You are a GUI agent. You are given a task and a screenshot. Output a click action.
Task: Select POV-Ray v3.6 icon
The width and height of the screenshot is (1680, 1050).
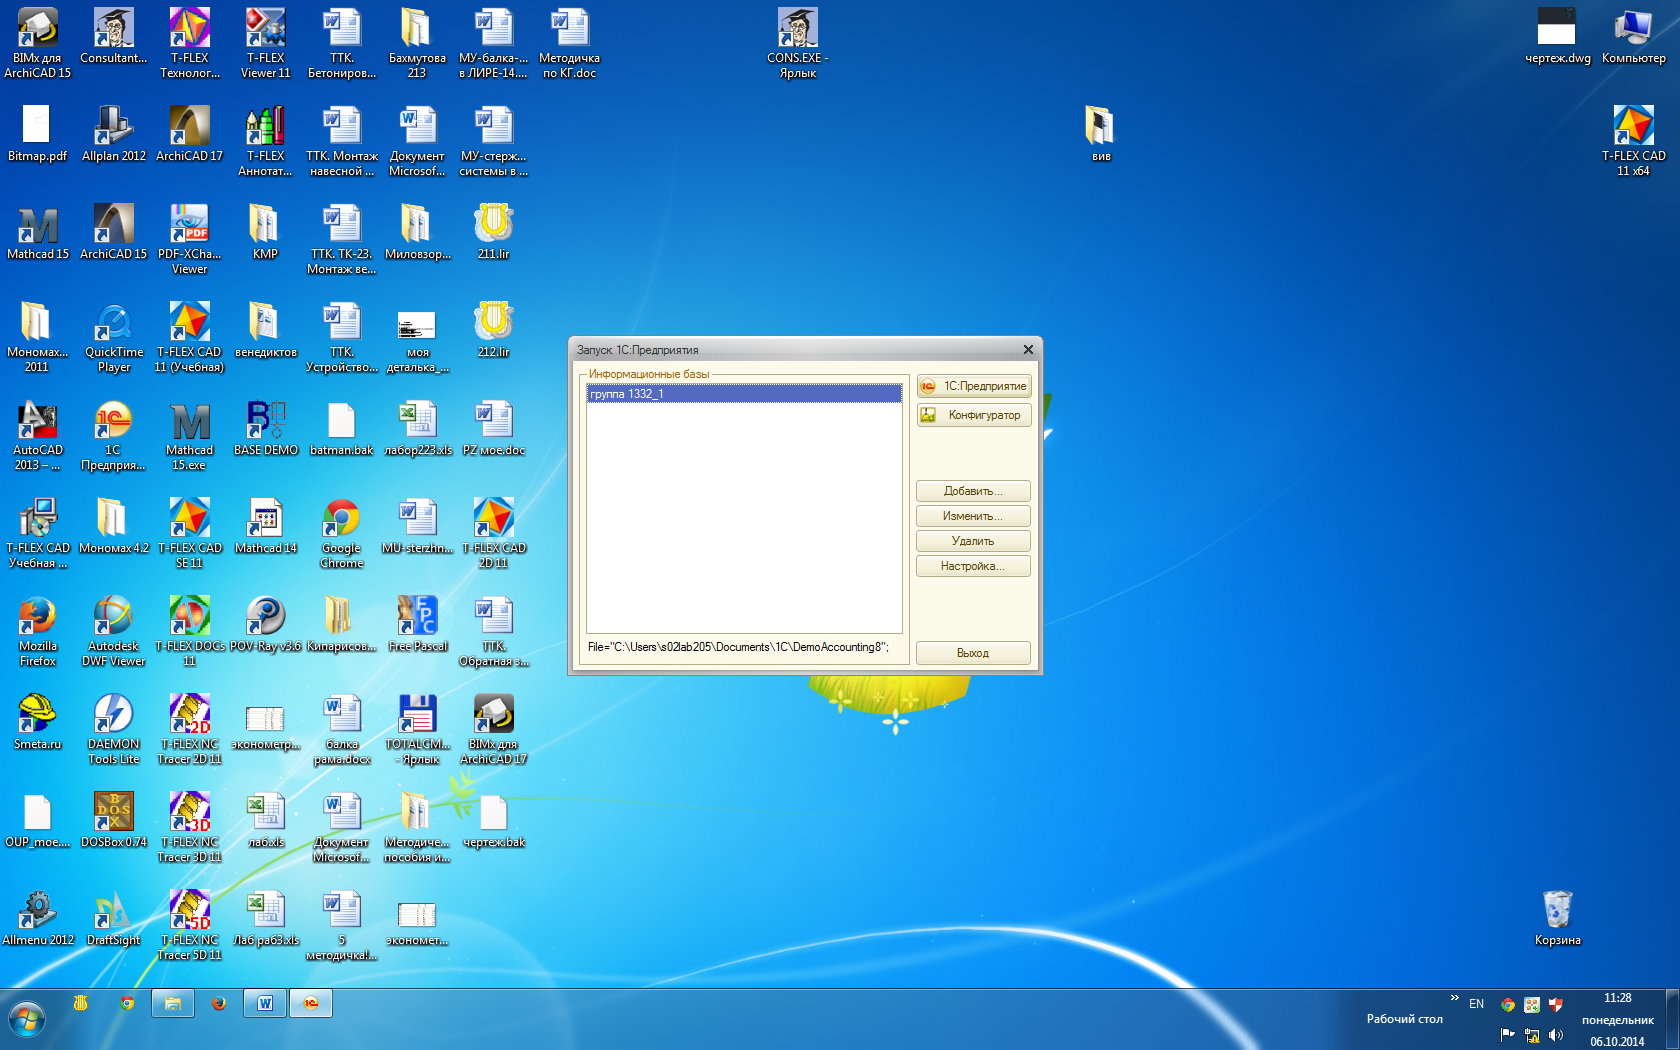click(265, 625)
